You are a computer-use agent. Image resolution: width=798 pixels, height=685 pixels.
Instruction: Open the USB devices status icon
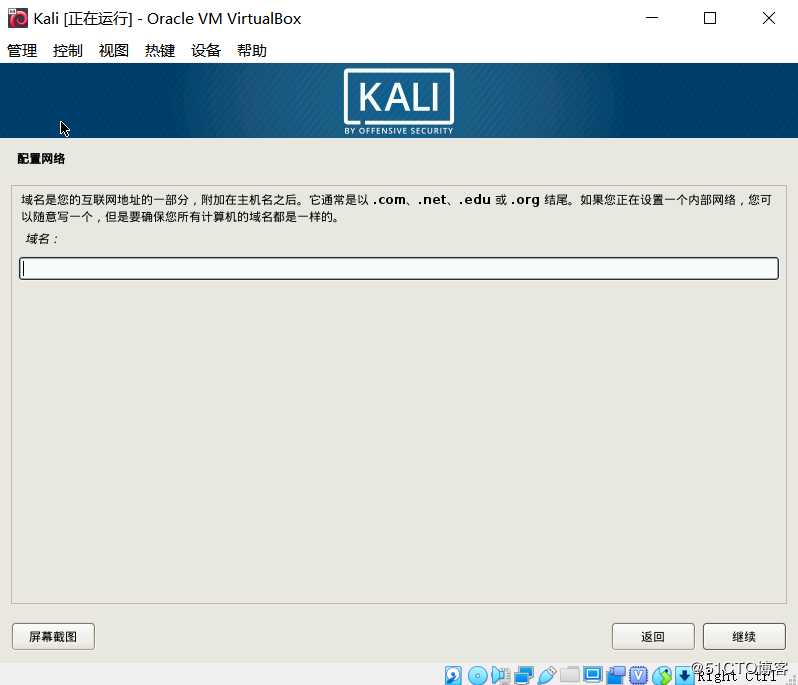547,675
